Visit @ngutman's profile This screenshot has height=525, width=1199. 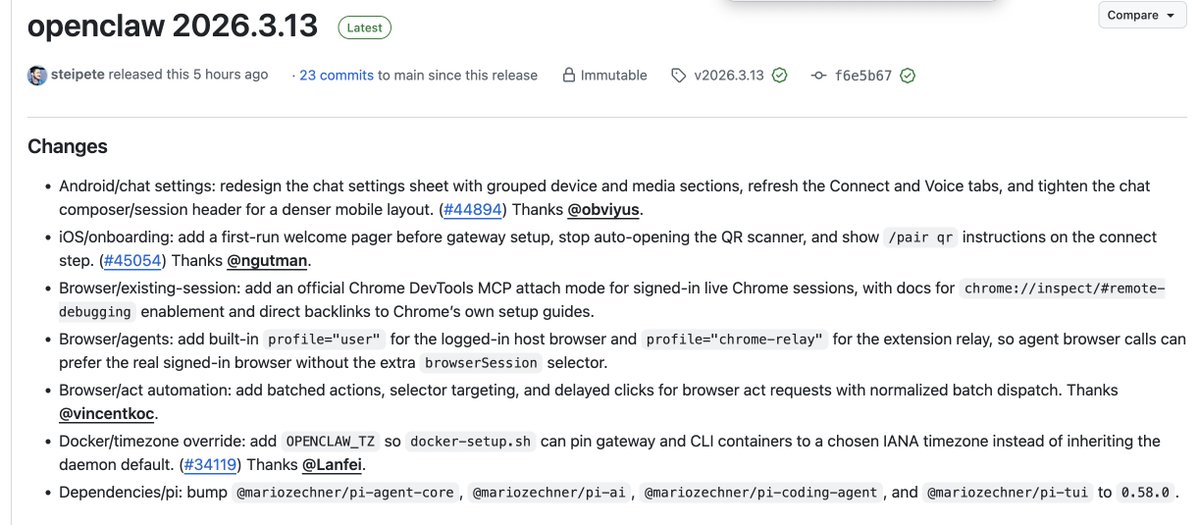tap(269, 261)
